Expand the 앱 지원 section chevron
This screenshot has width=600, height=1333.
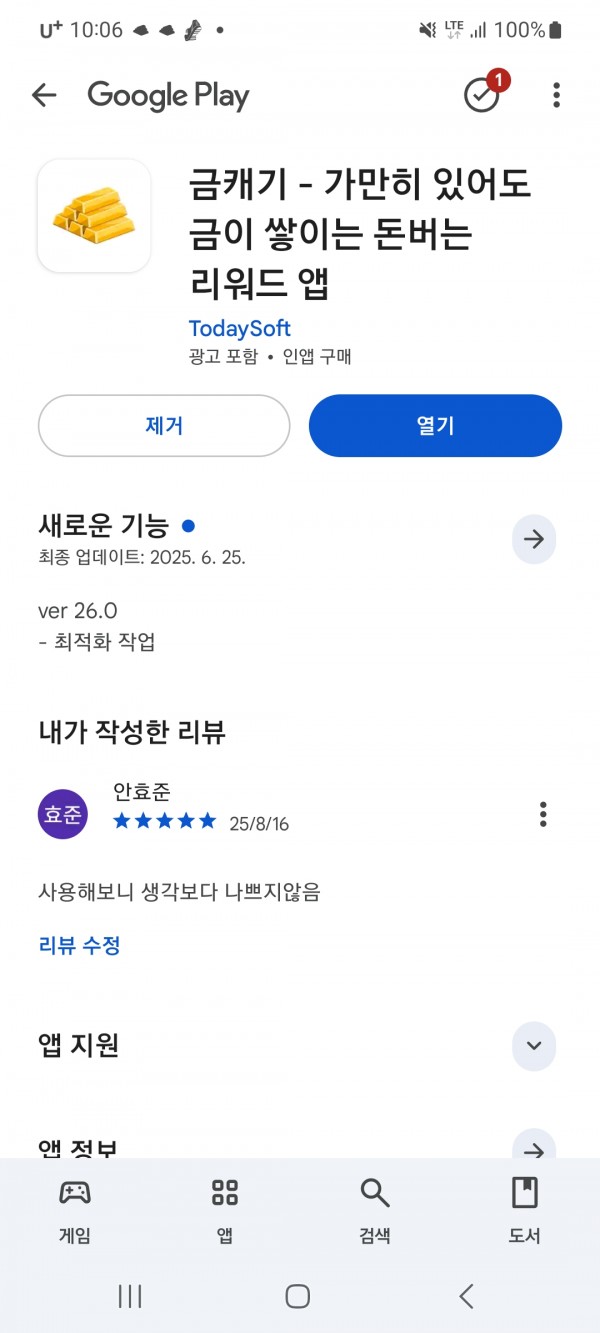click(534, 1046)
